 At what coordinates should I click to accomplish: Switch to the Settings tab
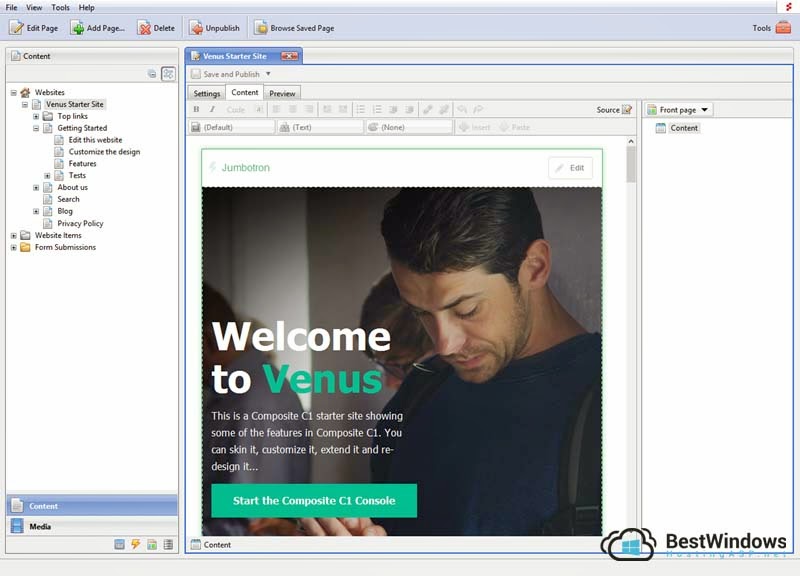pos(207,93)
